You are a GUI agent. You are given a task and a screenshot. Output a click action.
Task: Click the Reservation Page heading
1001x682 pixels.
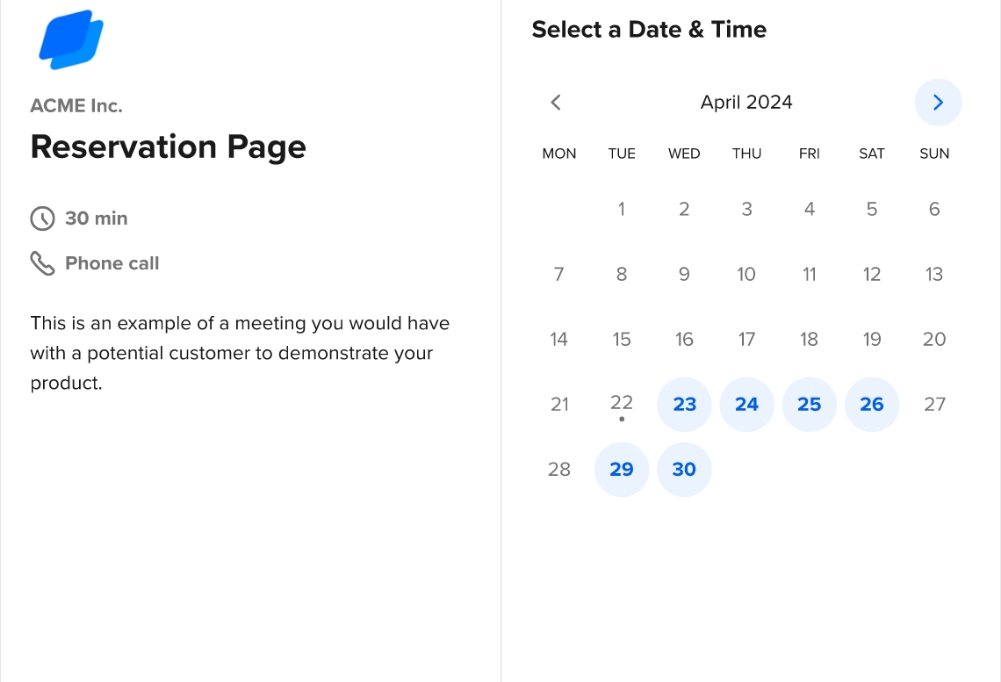click(168, 147)
